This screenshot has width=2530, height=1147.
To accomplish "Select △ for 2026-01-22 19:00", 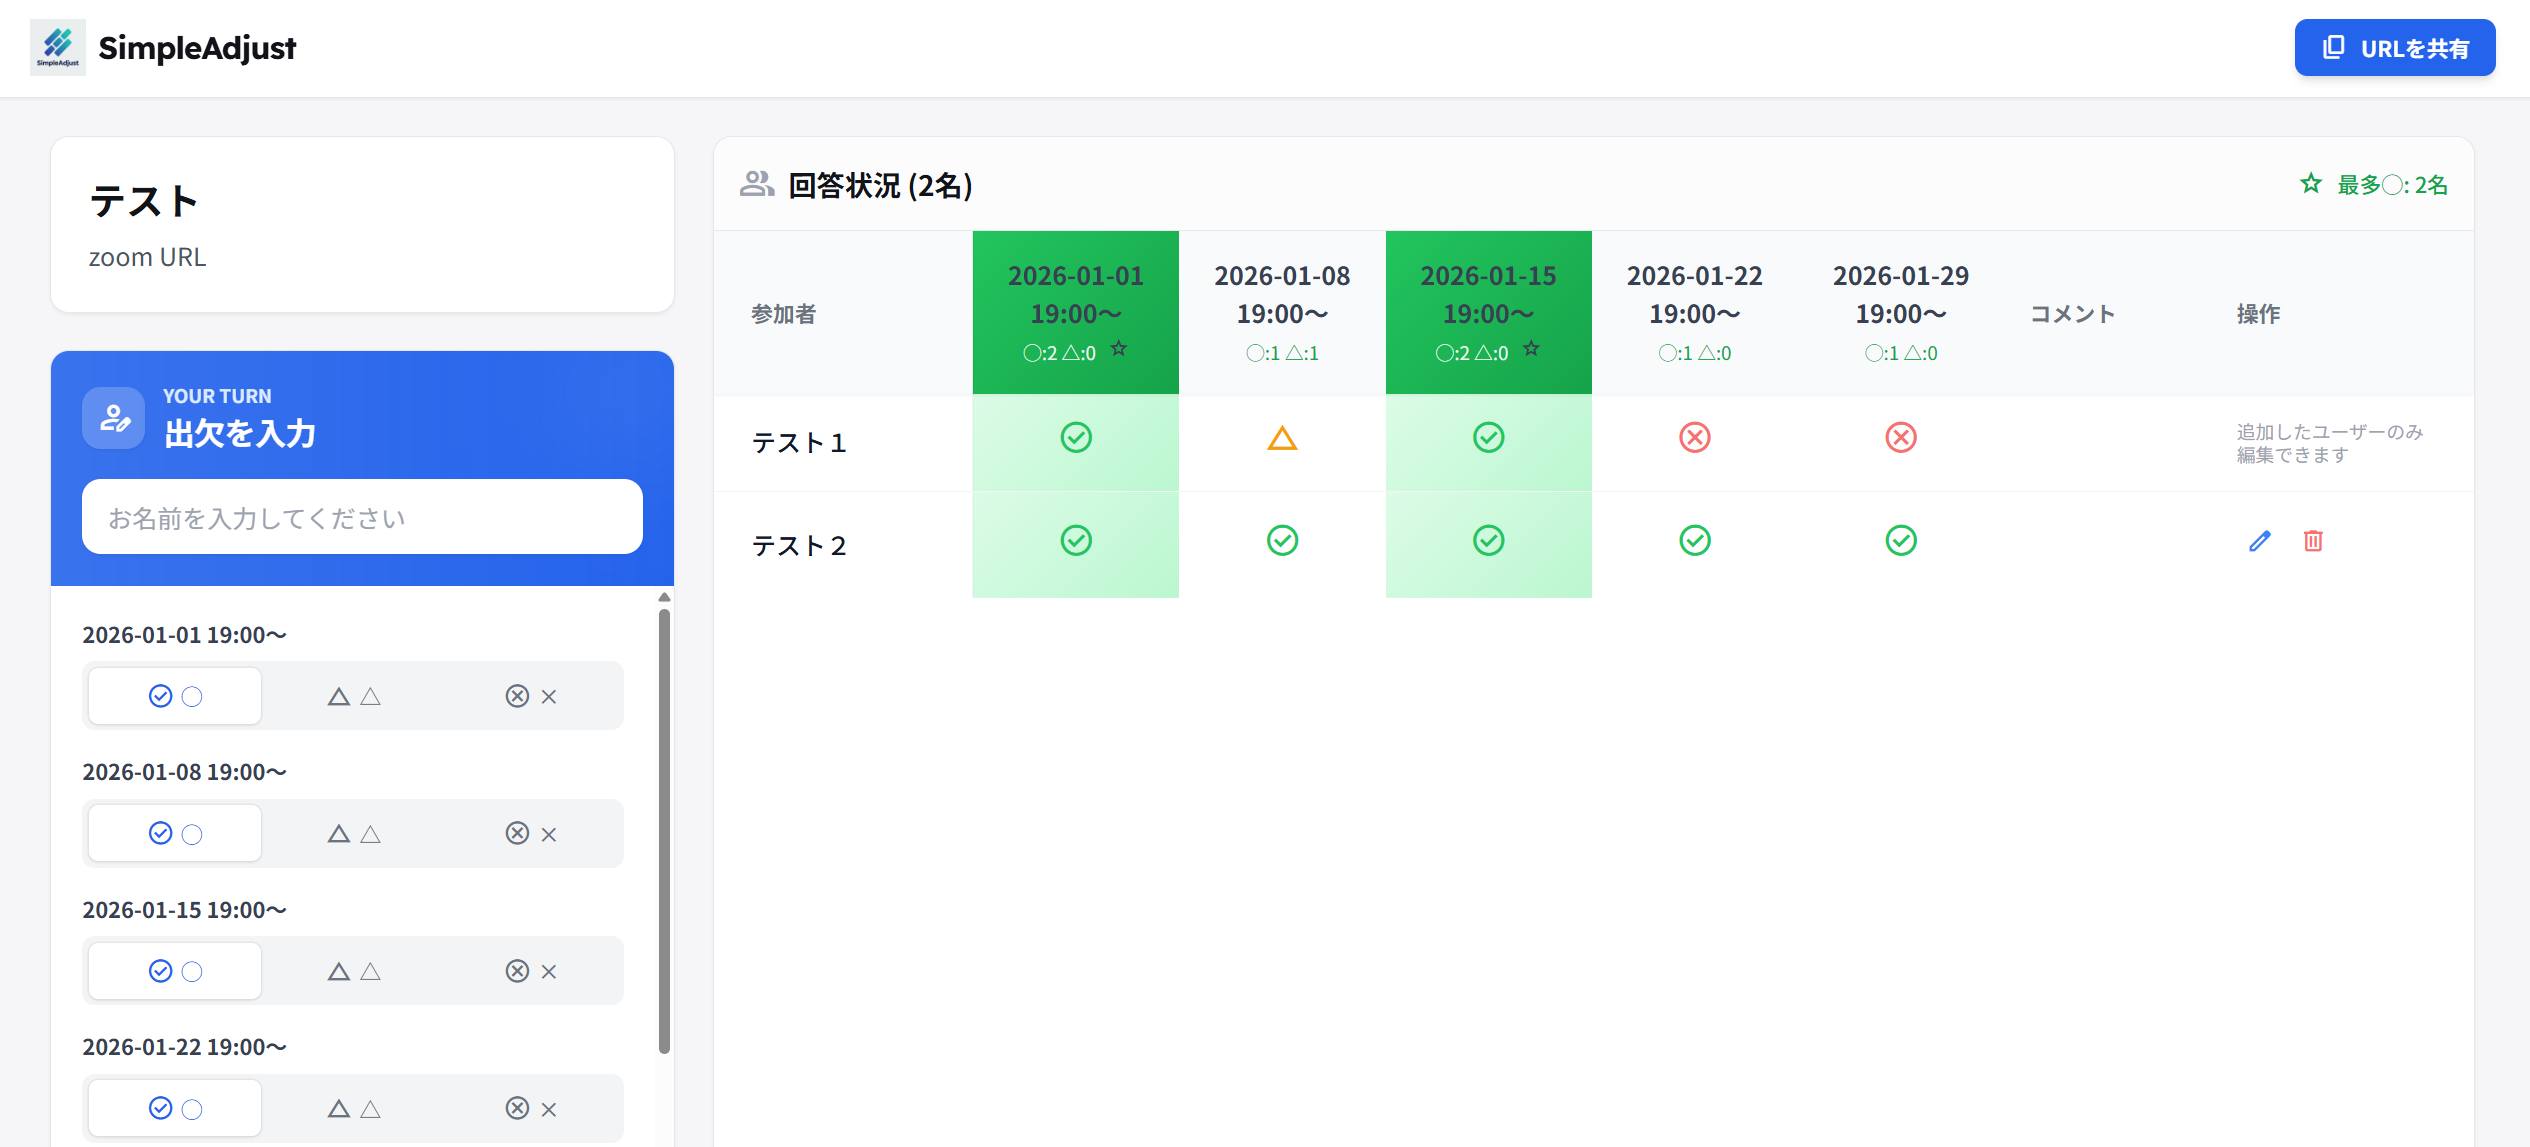I will tap(352, 1107).
